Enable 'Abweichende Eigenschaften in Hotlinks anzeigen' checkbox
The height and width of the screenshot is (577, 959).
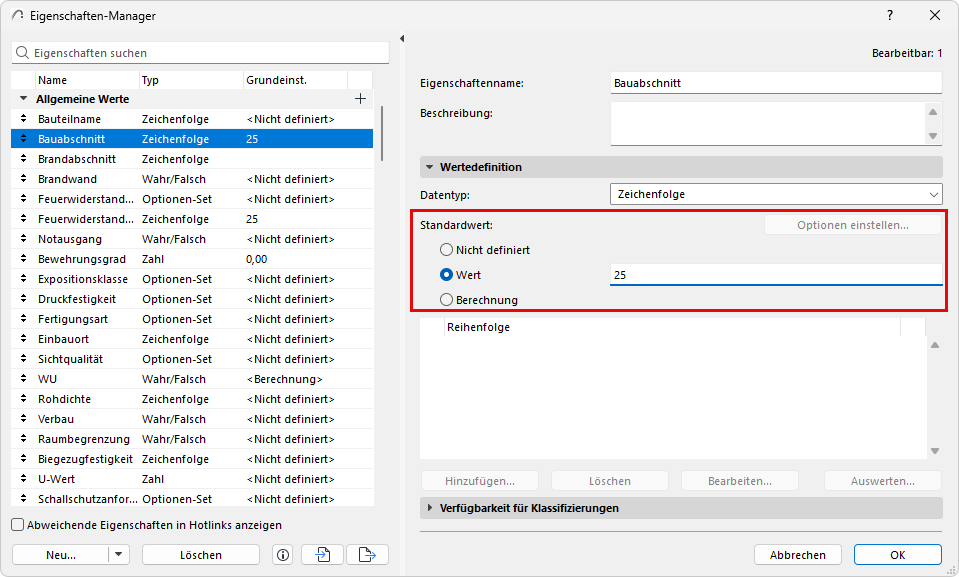pyautogui.click(x=18, y=525)
